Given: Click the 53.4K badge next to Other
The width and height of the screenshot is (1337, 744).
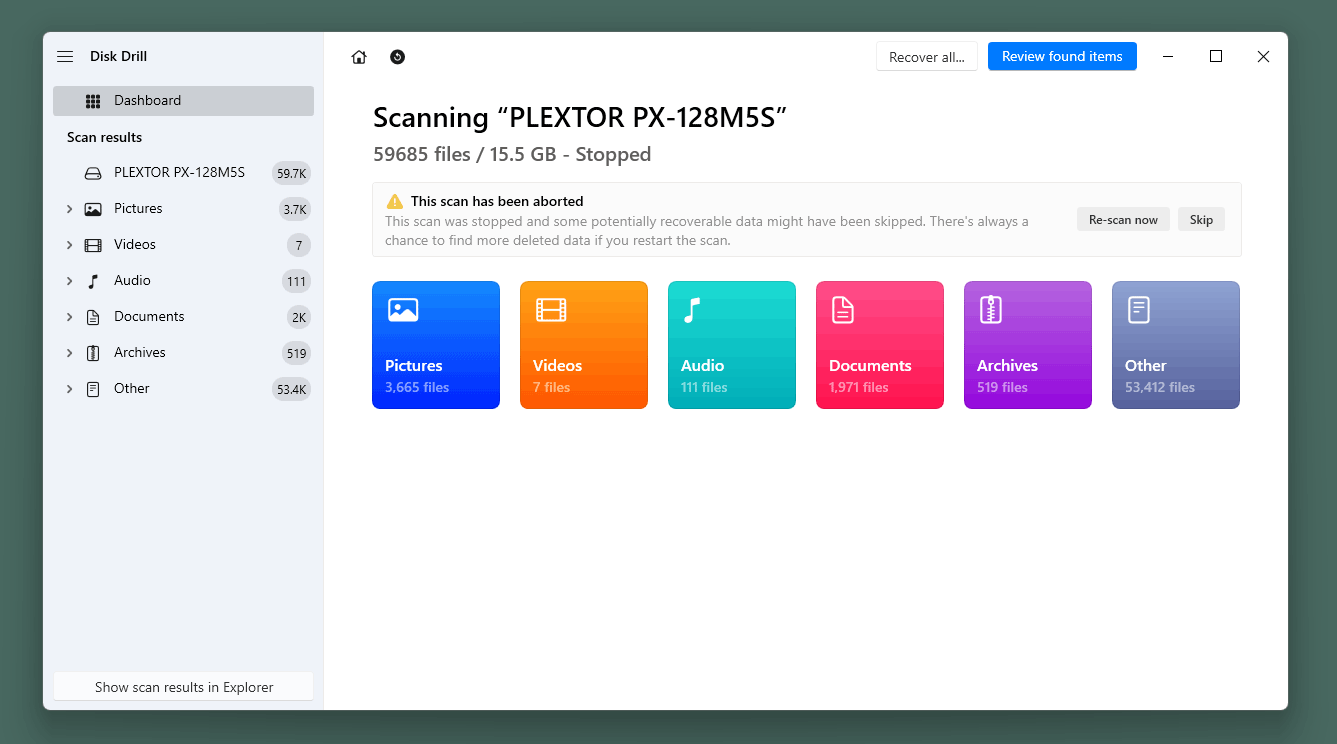Looking at the screenshot, I should point(291,390).
